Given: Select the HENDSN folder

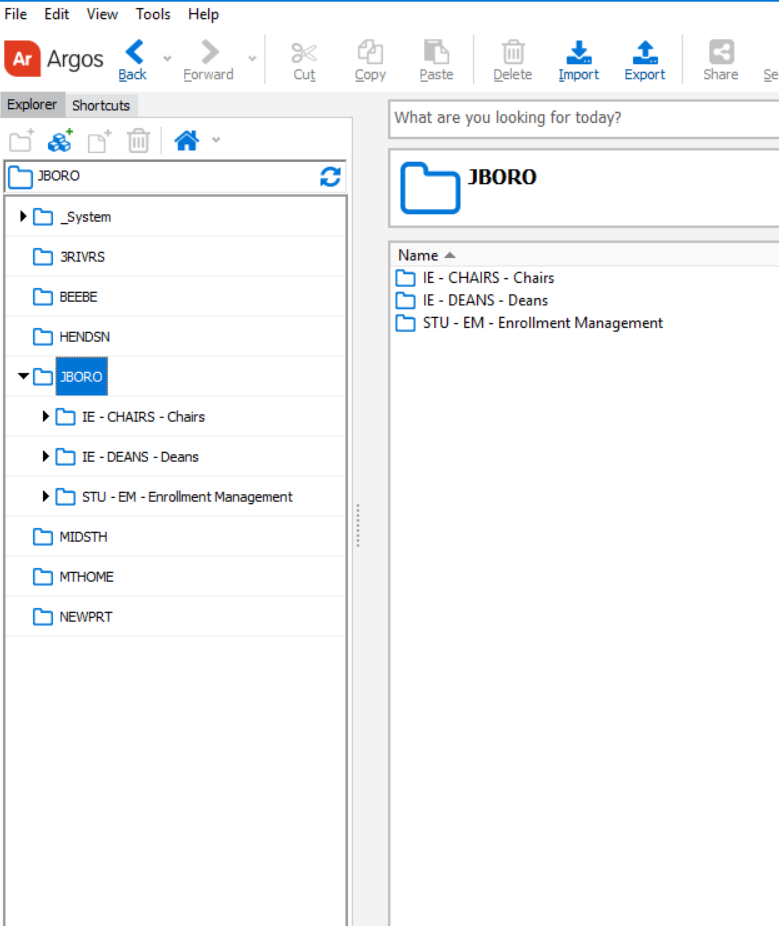Looking at the screenshot, I should coord(84,337).
